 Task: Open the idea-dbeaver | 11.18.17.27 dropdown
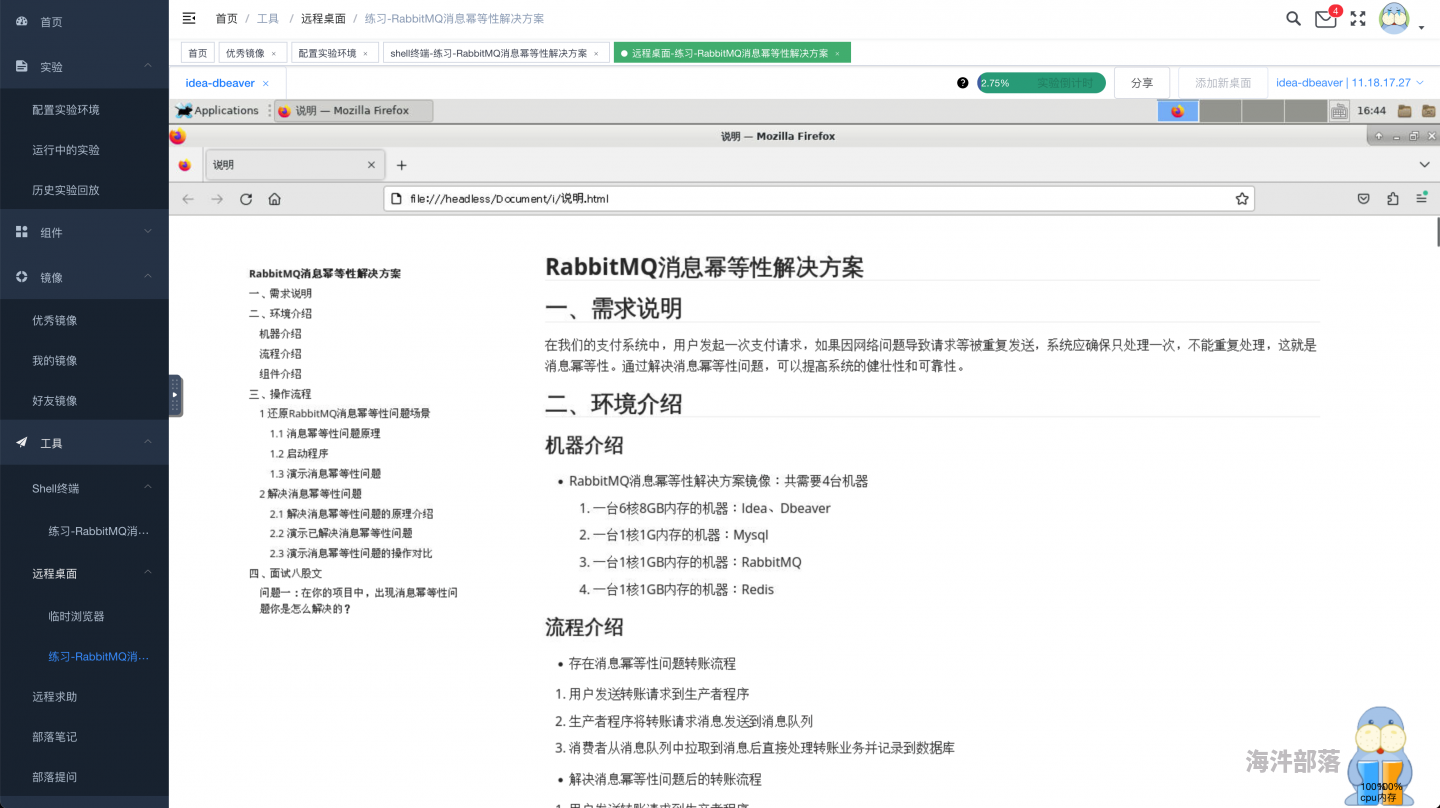tap(1350, 83)
